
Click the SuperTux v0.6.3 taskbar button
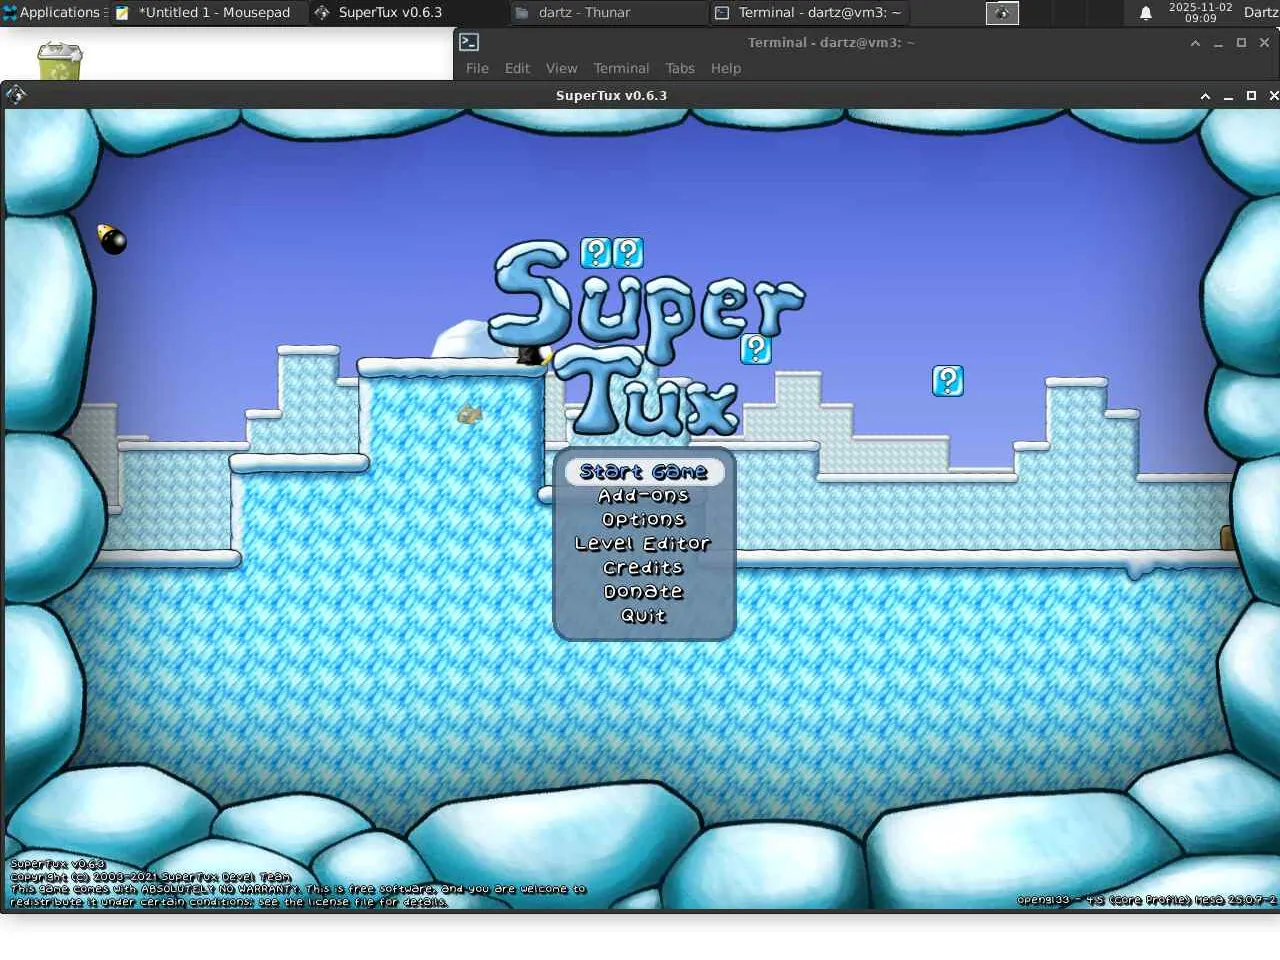[x=408, y=13]
